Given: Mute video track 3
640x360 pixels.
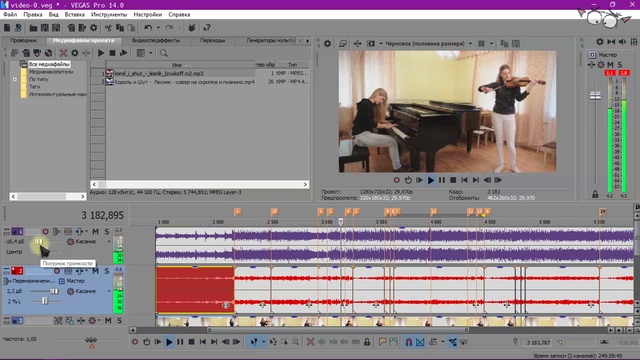Looking at the screenshot, I should pos(108,321).
